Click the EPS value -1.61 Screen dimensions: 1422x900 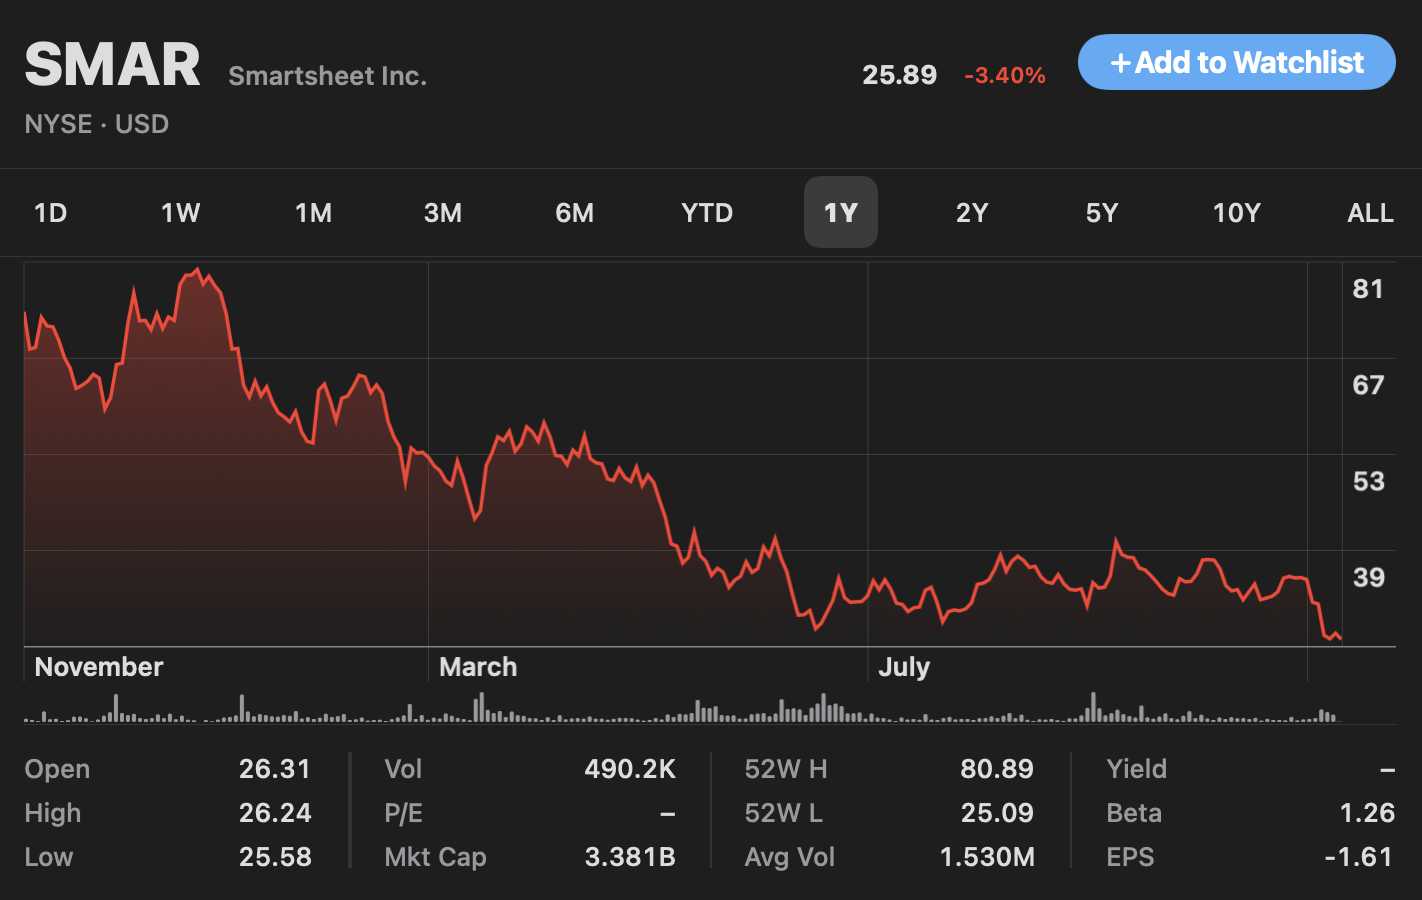[1358, 857]
